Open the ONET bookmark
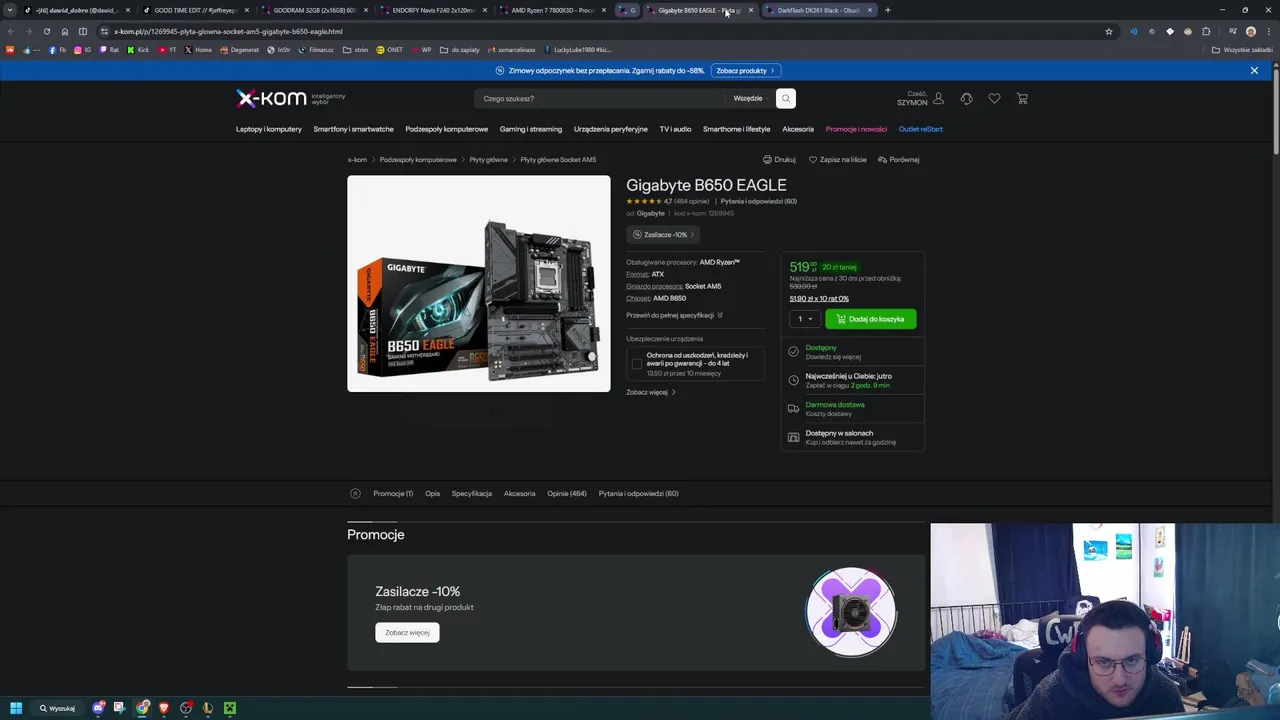The image size is (1280, 720). tap(389, 49)
